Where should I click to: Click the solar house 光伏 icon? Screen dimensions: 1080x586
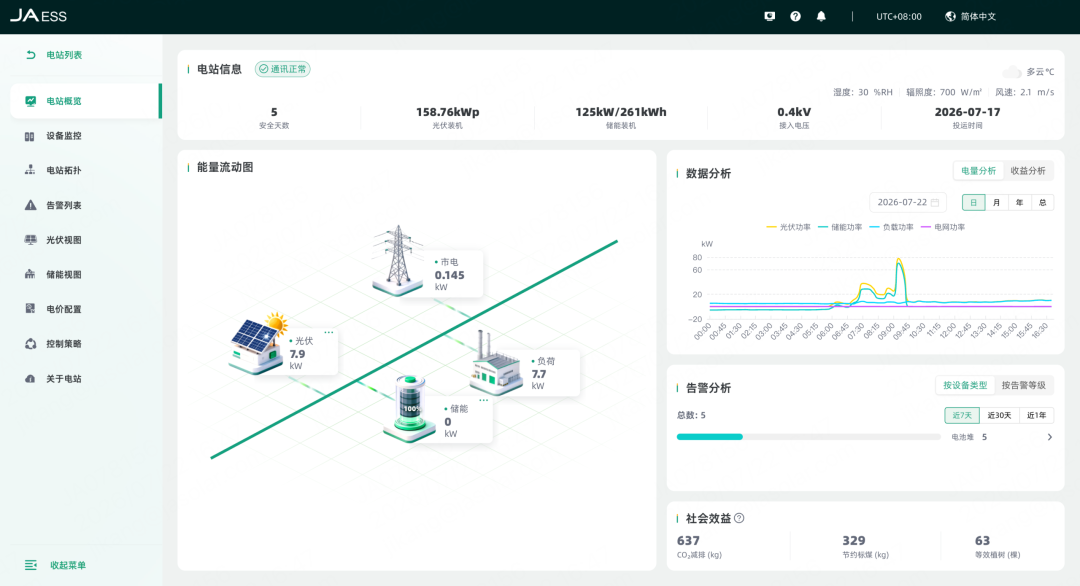pyautogui.click(x=258, y=342)
